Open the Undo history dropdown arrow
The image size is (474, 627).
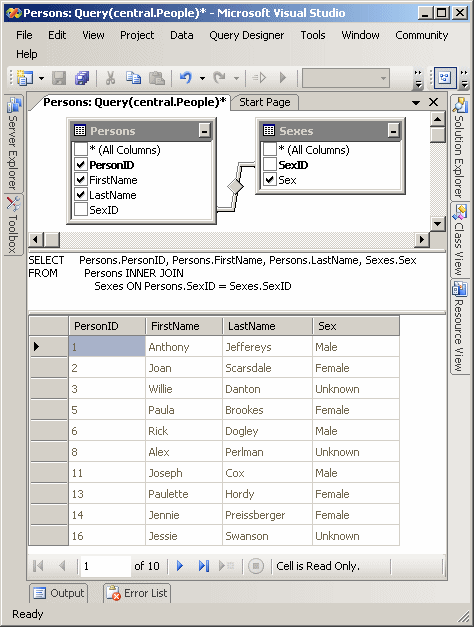[202, 78]
